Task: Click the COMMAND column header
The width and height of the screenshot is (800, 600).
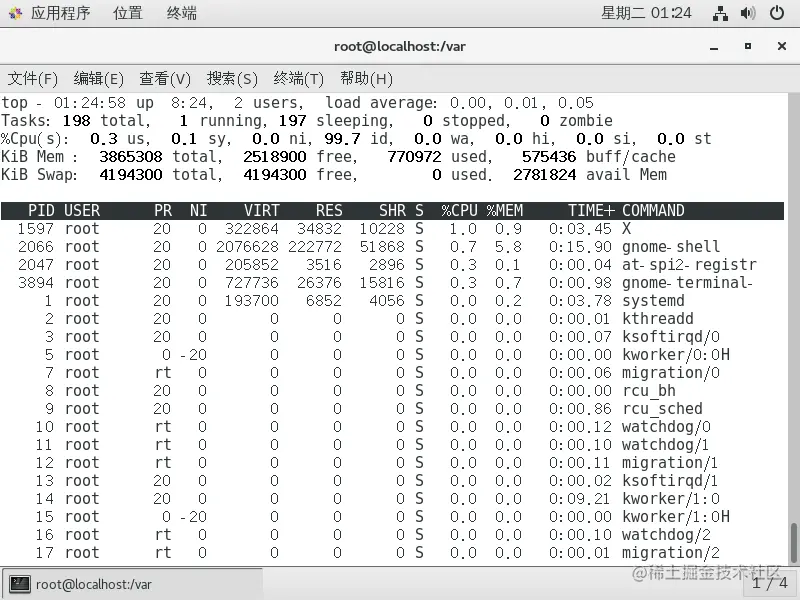Action: coord(653,211)
